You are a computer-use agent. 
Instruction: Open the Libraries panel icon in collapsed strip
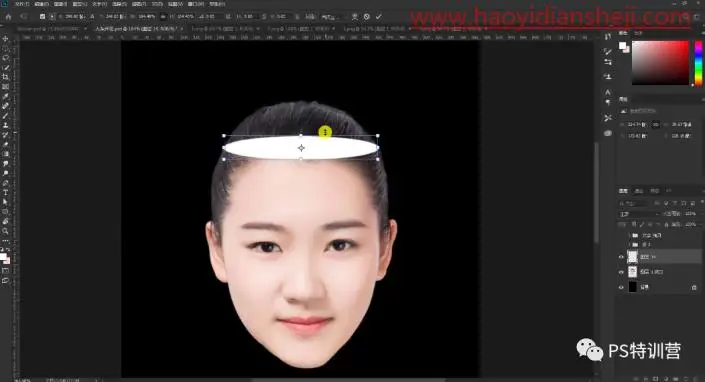tap(608, 133)
